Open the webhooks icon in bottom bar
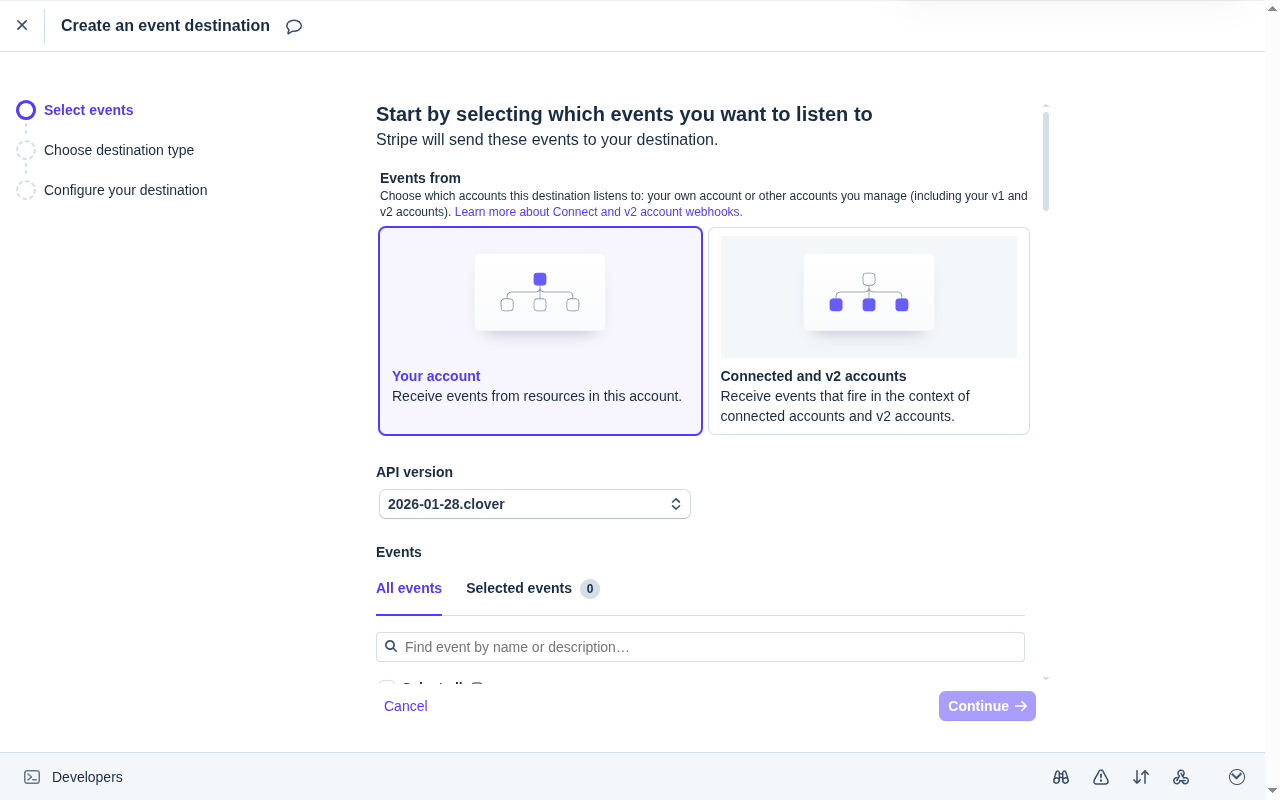This screenshot has width=1280, height=800. (x=1181, y=777)
